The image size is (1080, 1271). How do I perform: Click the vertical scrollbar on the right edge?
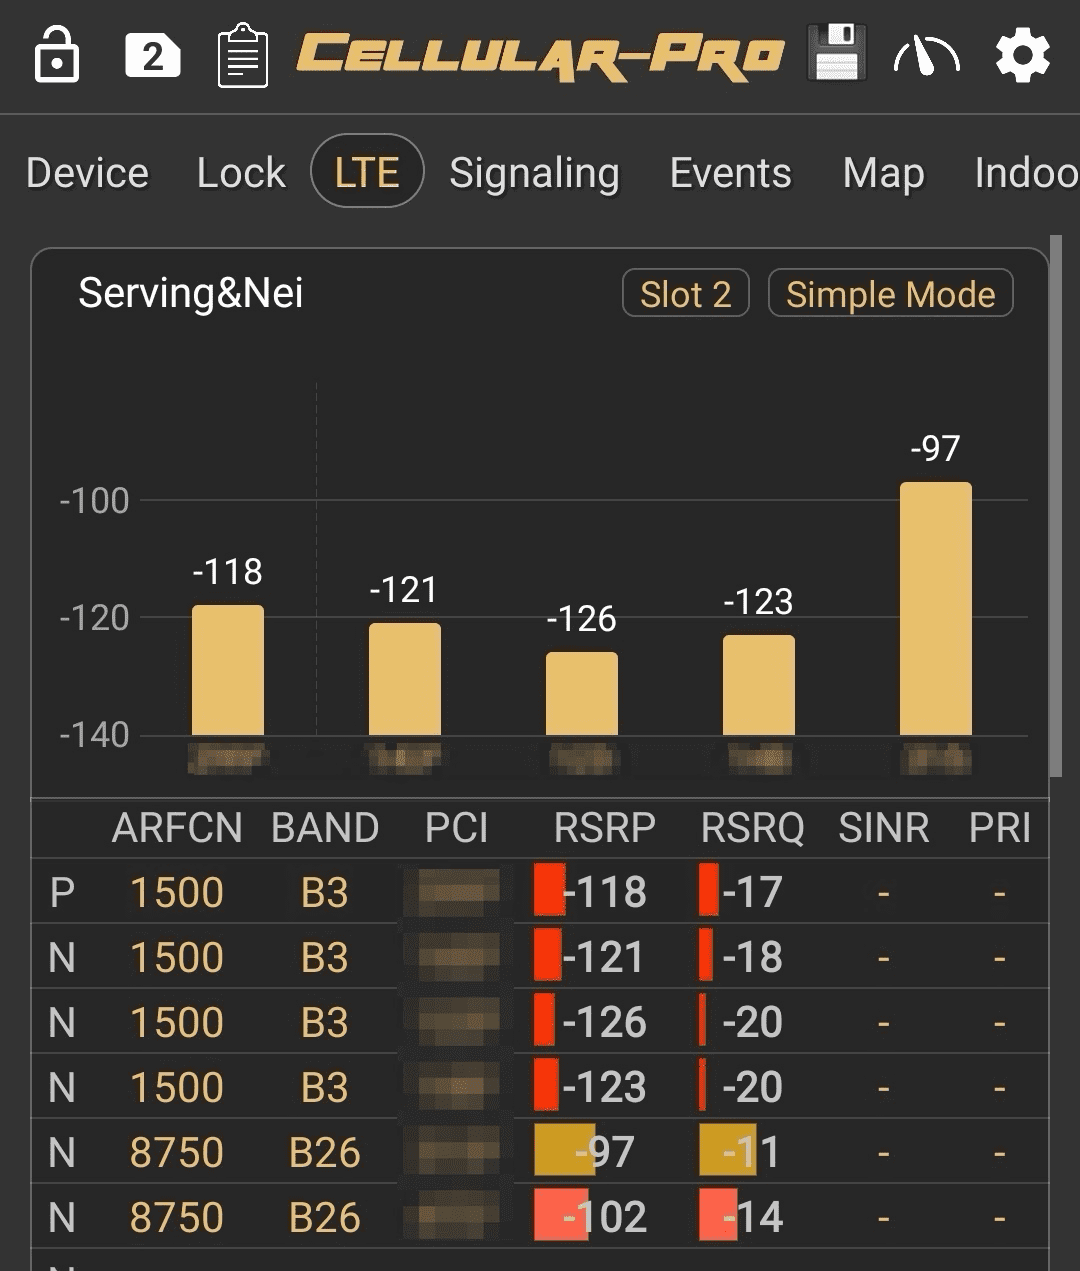1056,505
